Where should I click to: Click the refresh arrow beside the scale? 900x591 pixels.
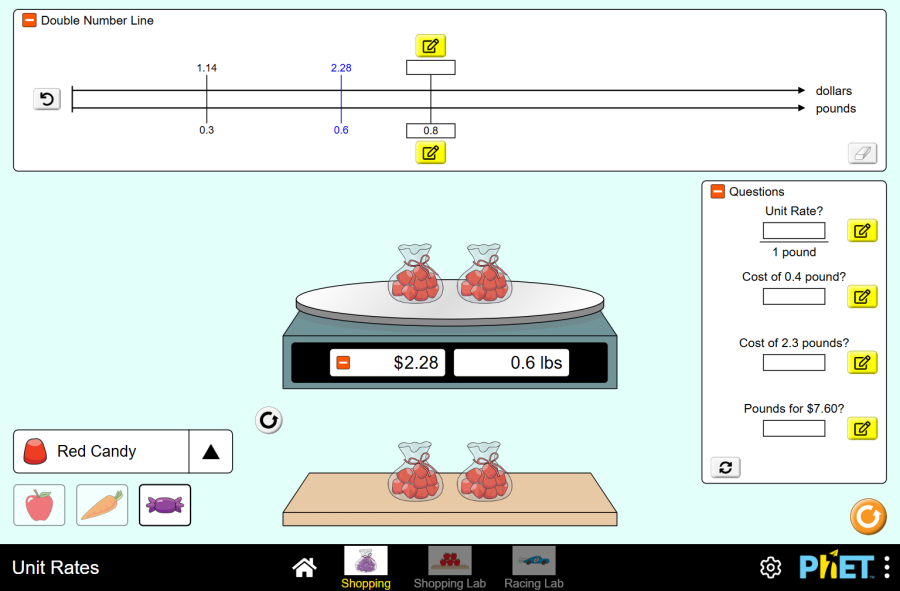(268, 420)
